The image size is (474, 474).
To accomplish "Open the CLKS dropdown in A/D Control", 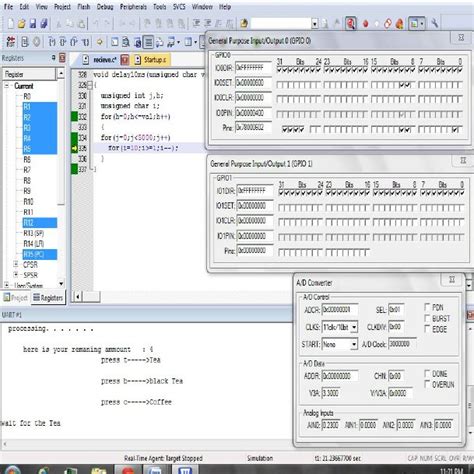I will pos(354,327).
